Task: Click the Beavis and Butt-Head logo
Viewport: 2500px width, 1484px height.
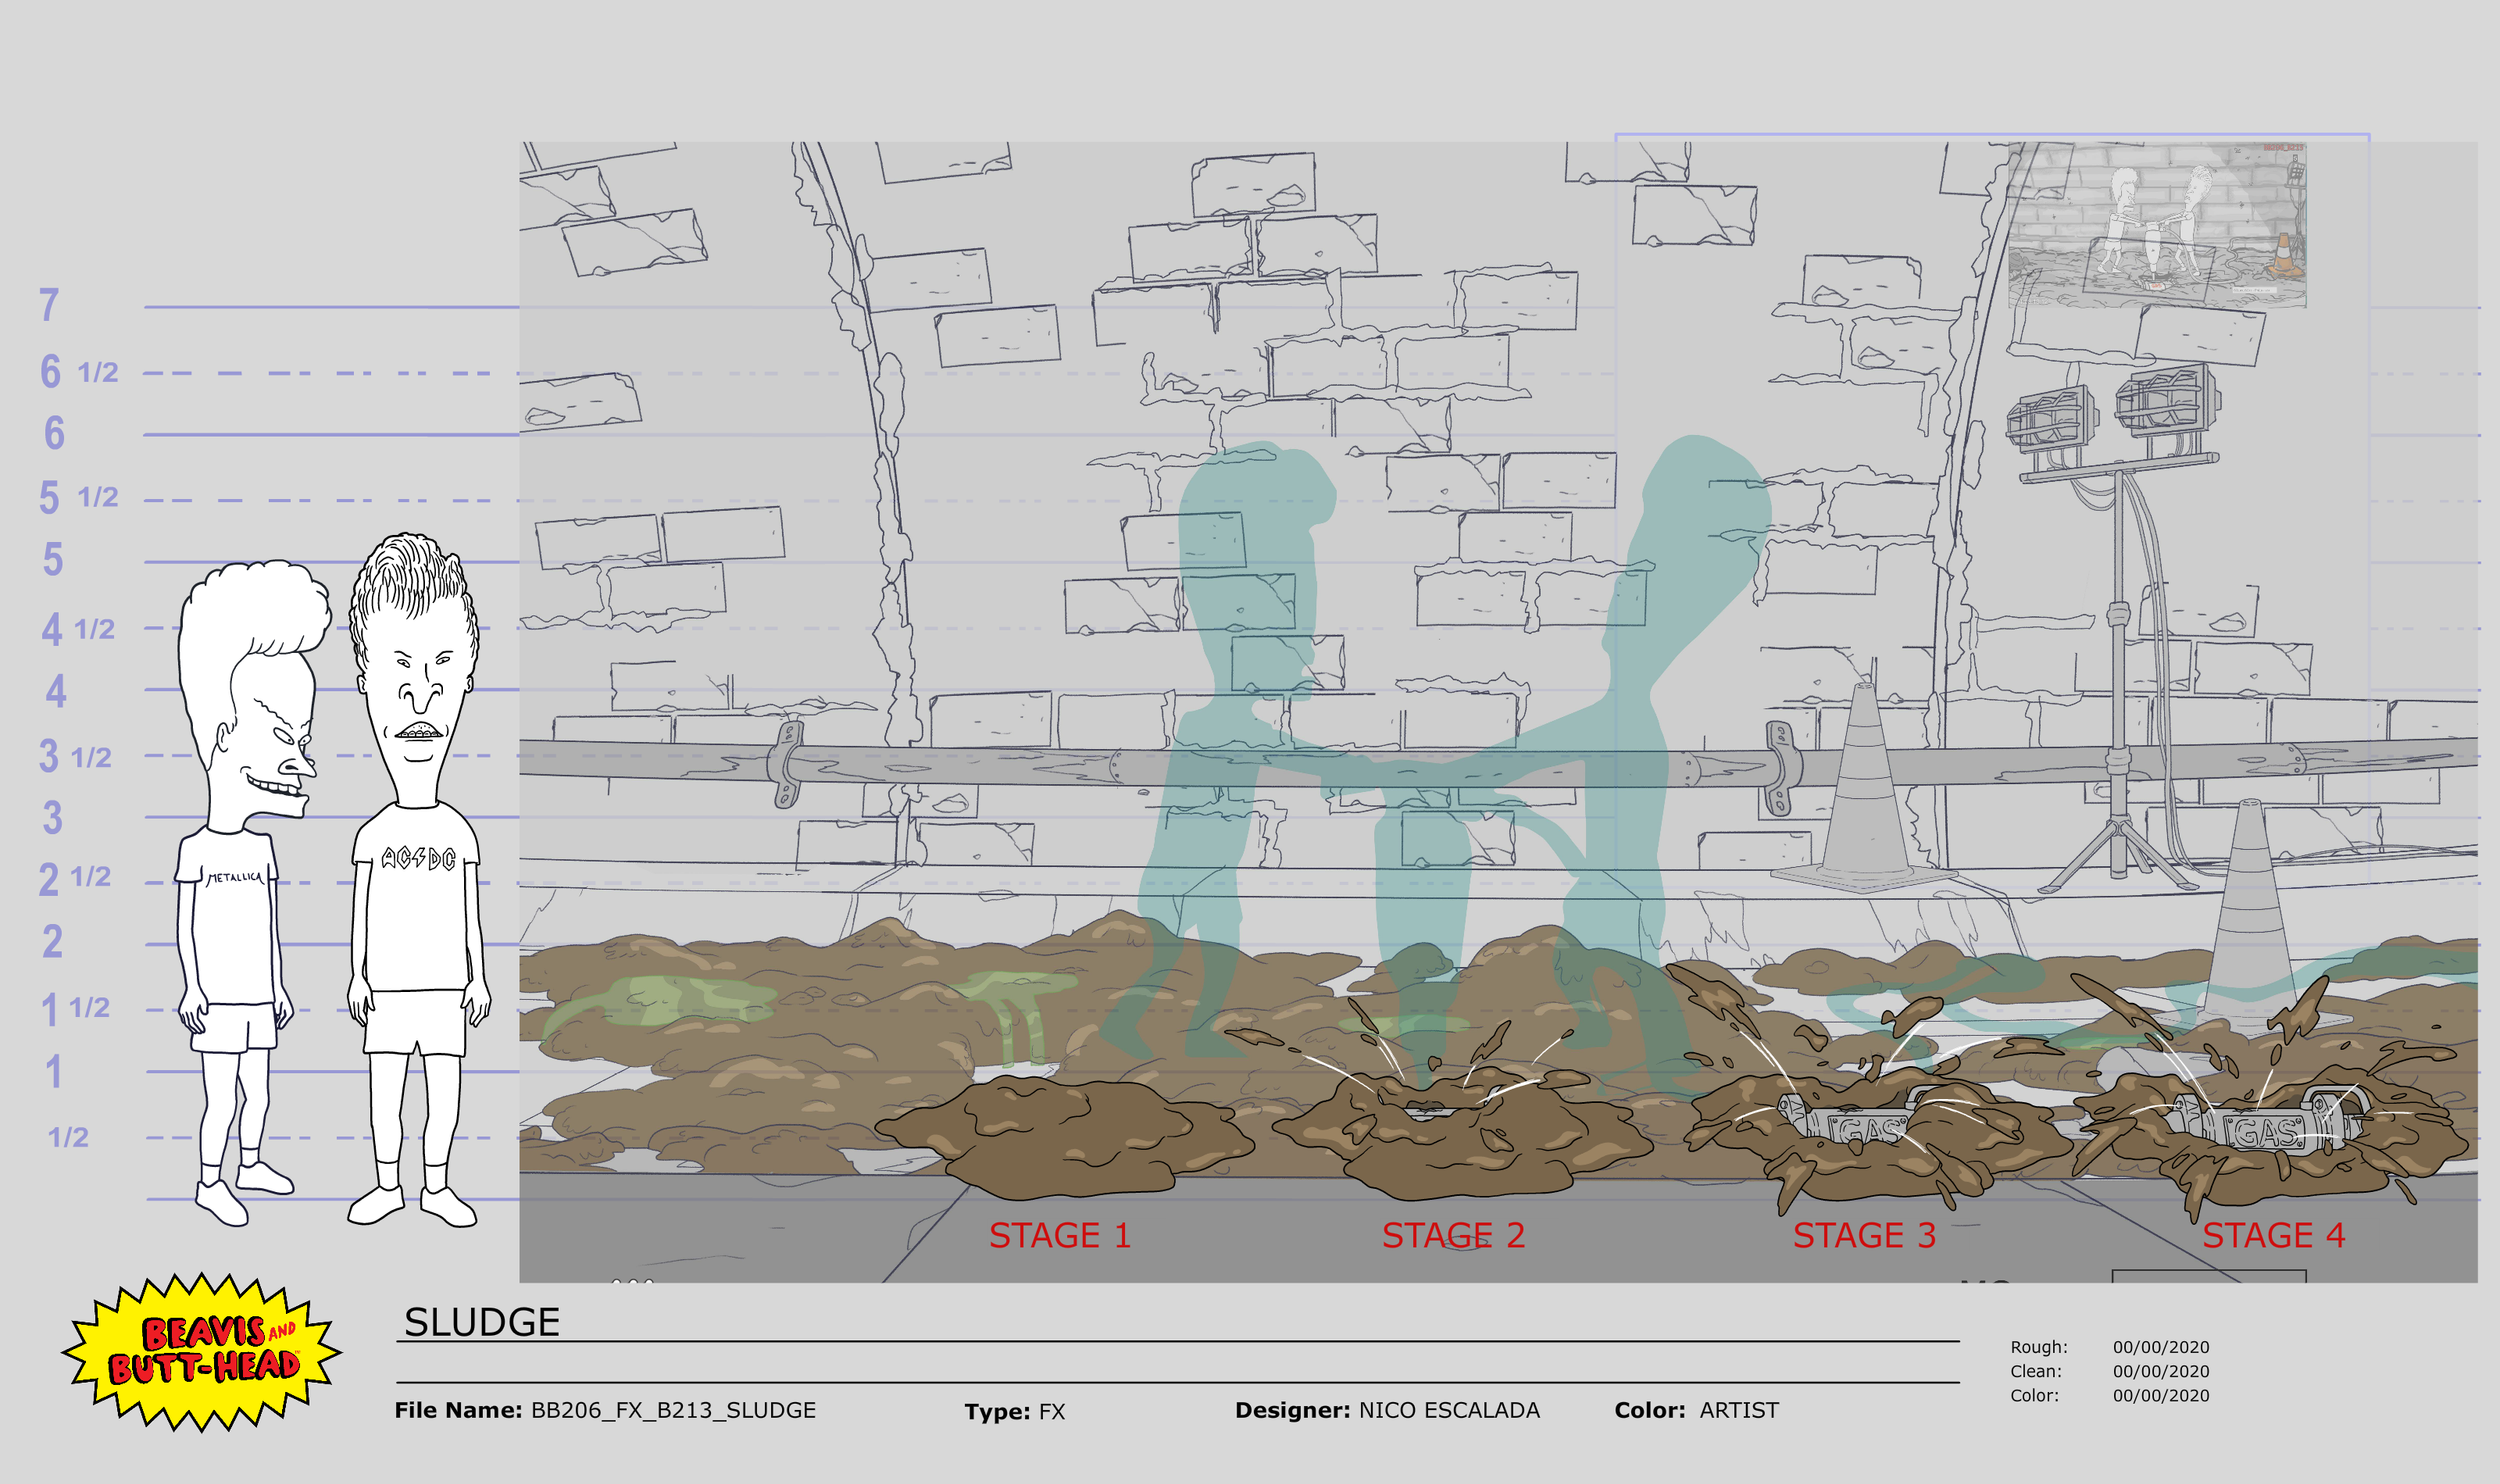Action: click(203, 1350)
